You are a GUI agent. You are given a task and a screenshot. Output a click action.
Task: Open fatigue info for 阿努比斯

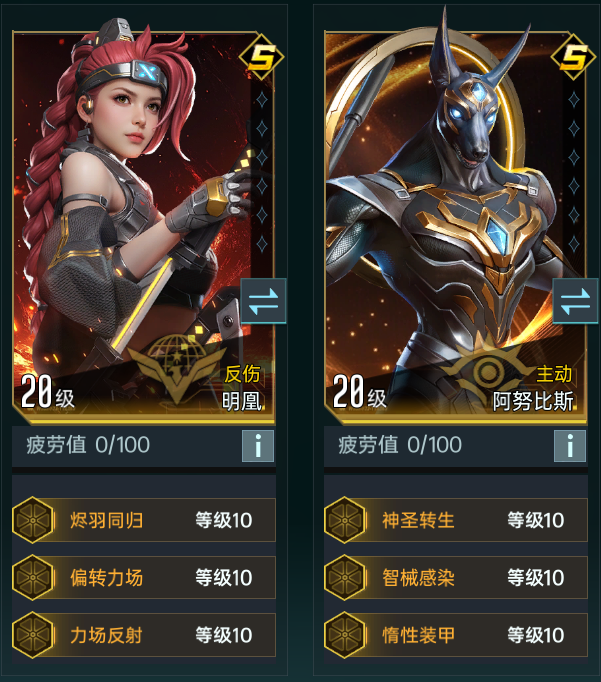(570, 446)
